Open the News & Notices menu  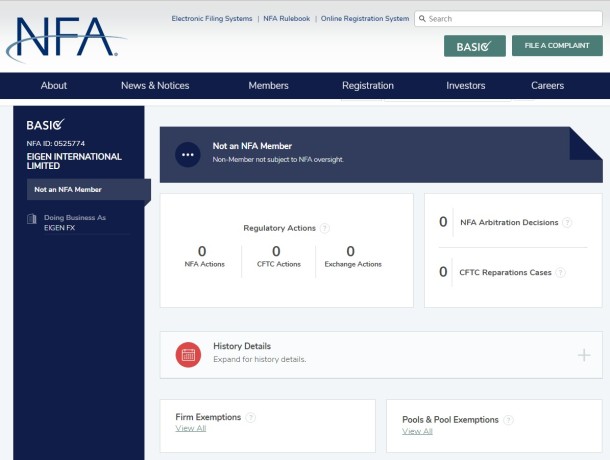point(155,86)
